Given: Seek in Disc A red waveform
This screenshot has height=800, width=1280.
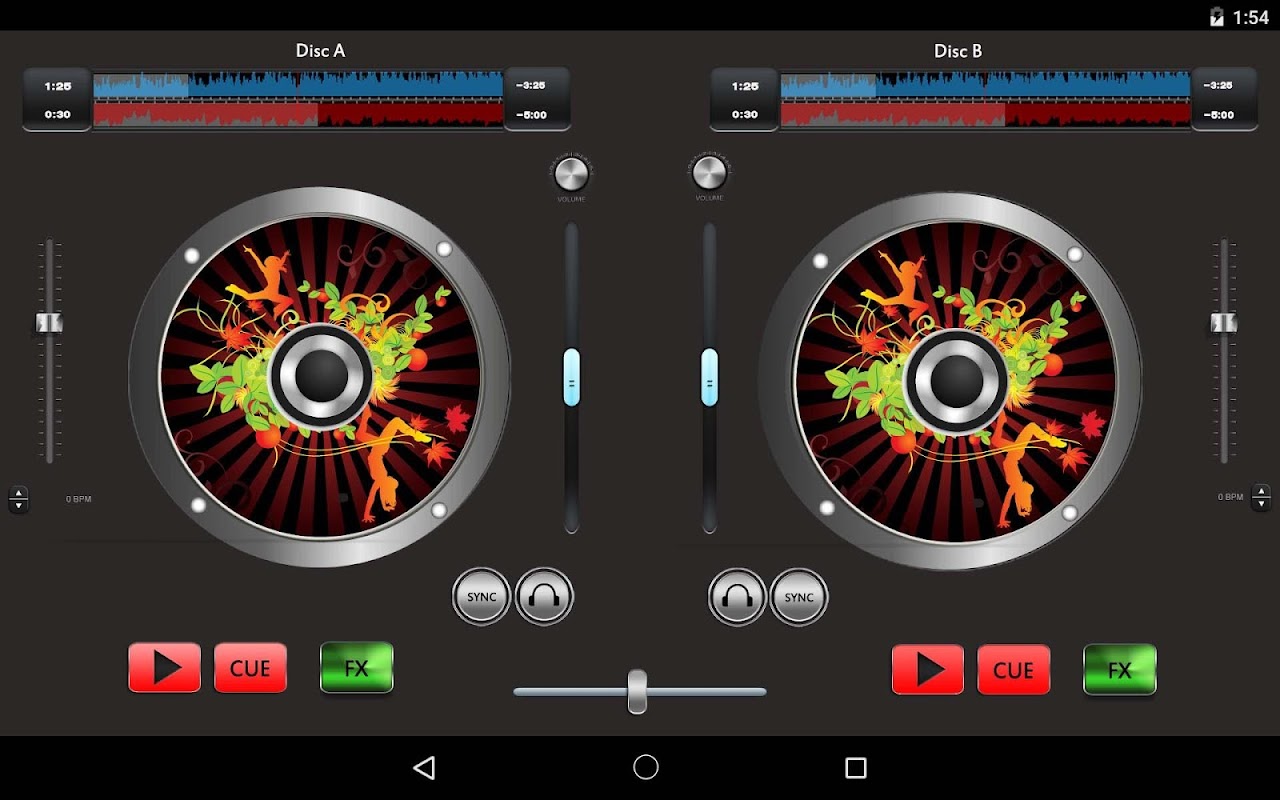Looking at the screenshot, I should tap(298, 113).
